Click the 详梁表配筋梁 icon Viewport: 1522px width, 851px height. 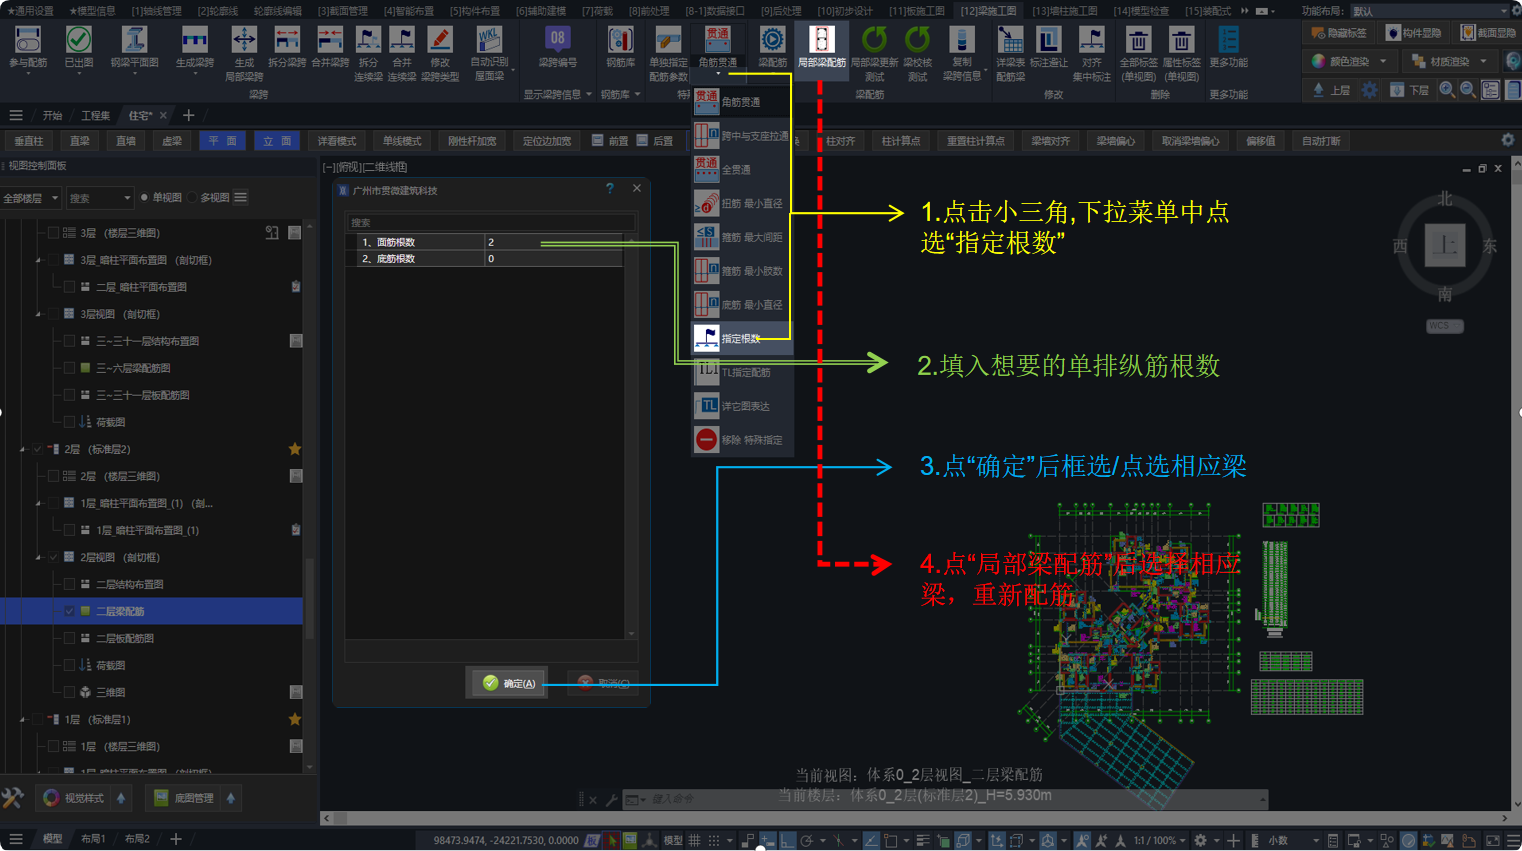point(1010,42)
